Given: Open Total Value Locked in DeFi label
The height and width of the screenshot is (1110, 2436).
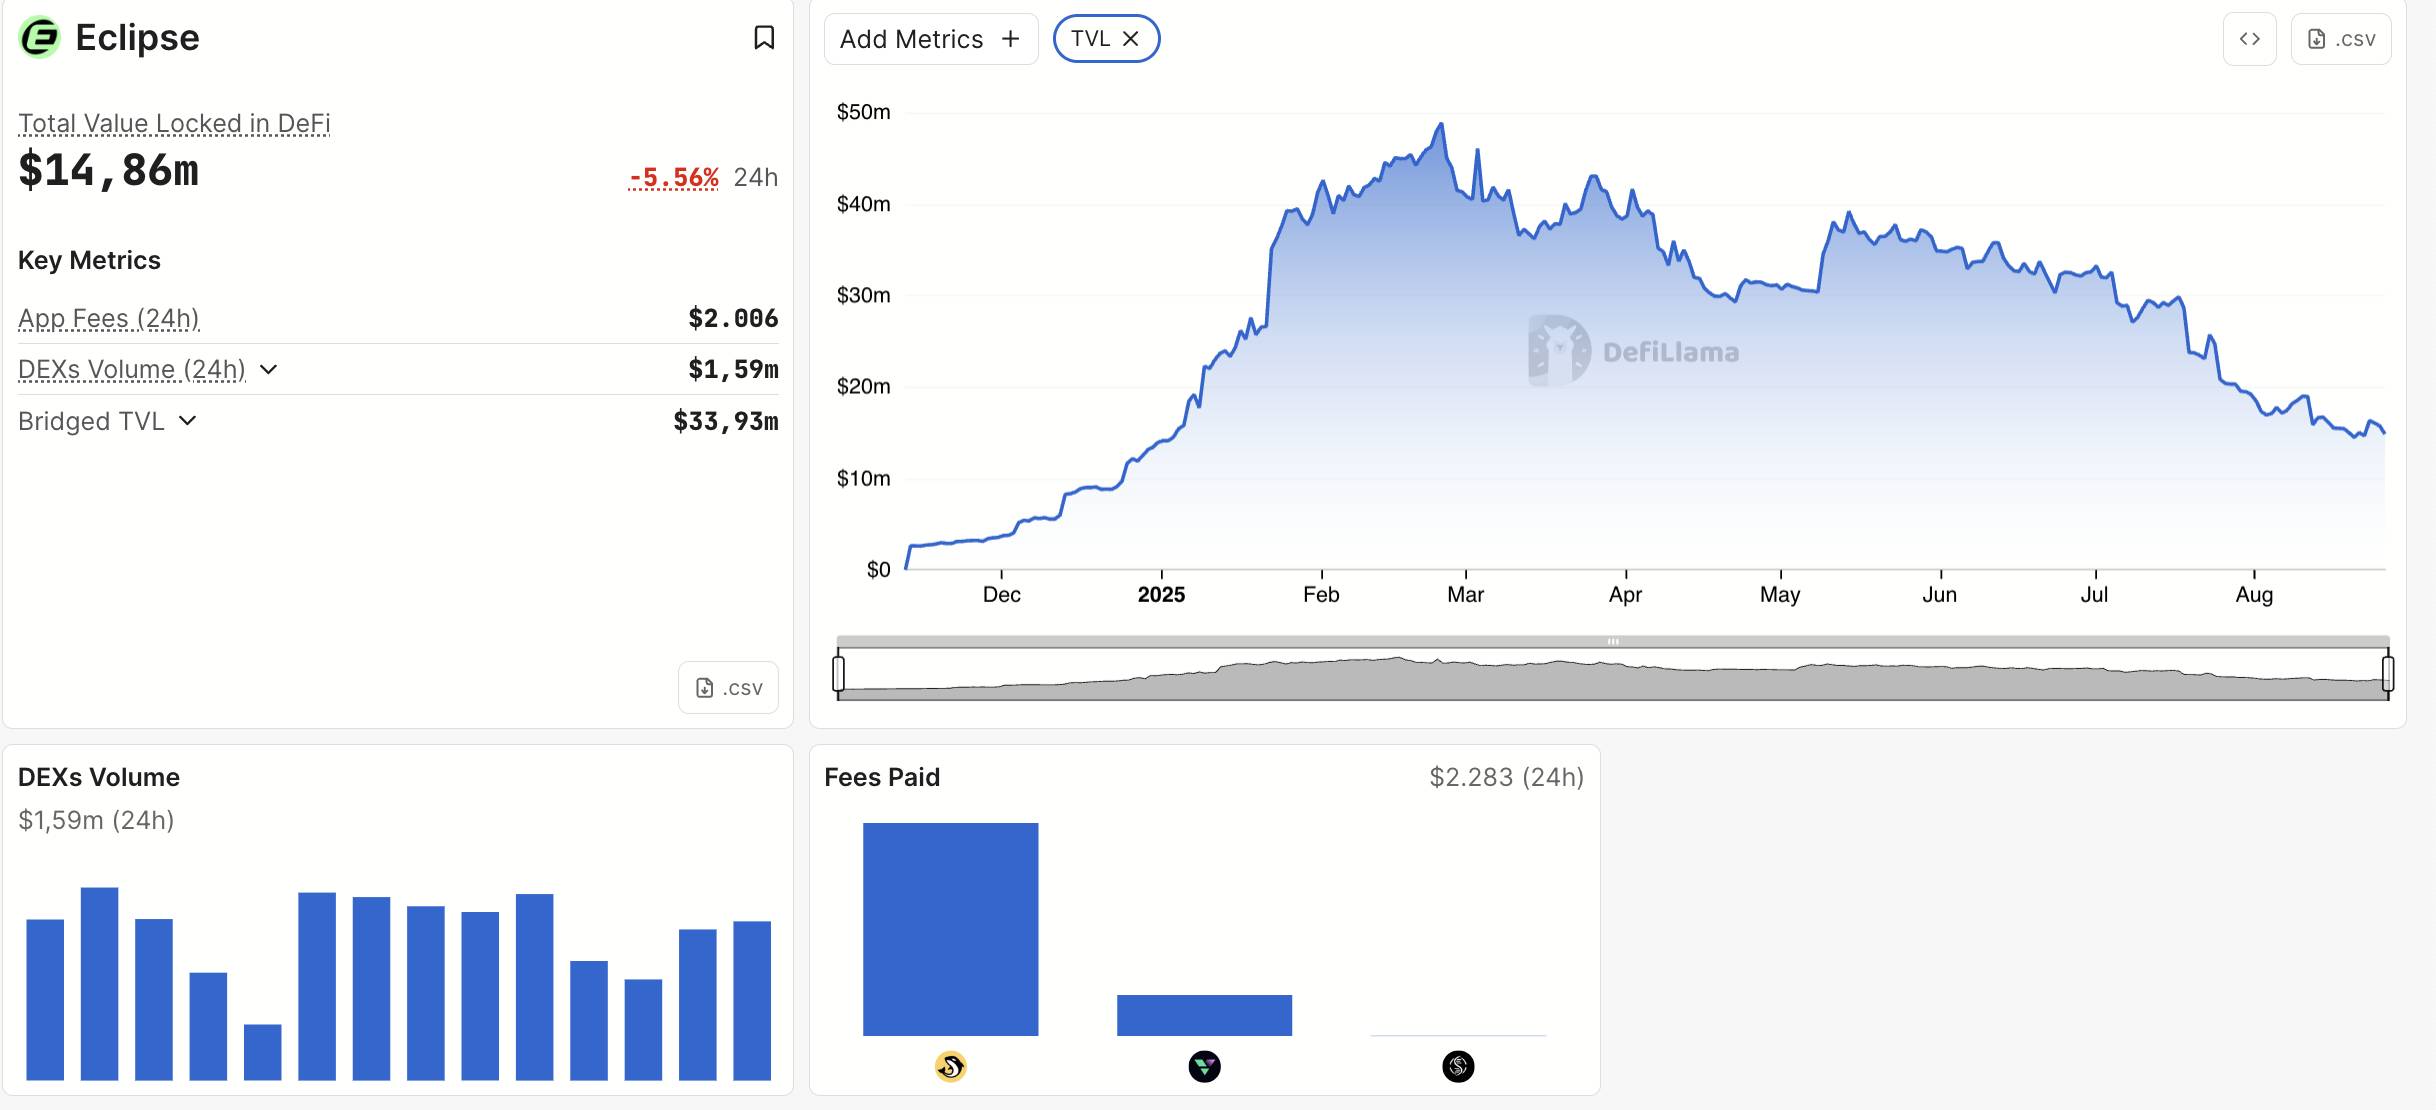Looking at the screenshot, I should (x=174, y=123).
